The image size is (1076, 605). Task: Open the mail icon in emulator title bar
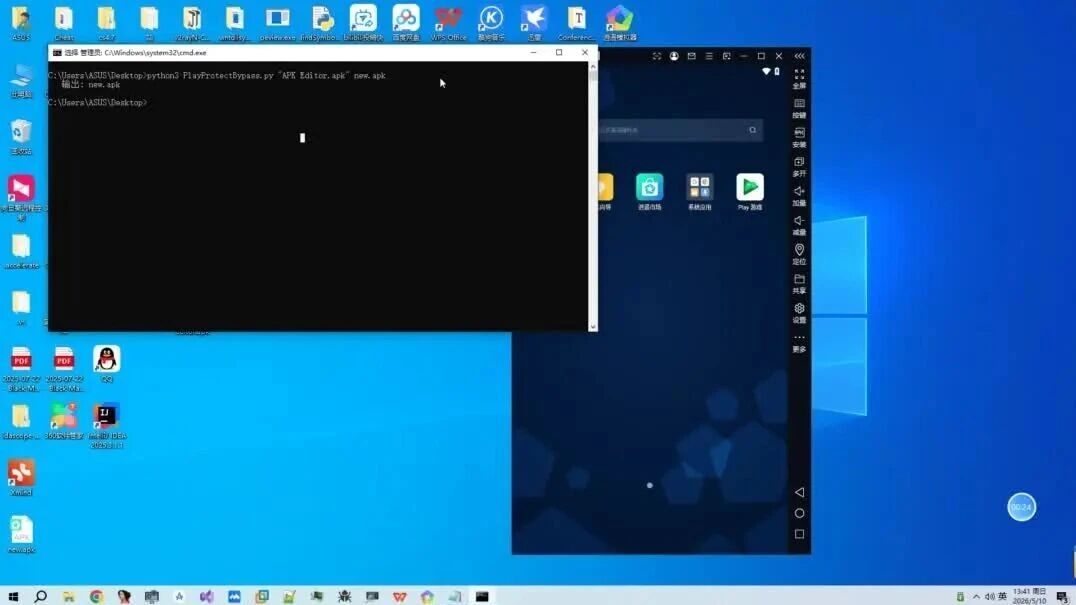point(692,56)
